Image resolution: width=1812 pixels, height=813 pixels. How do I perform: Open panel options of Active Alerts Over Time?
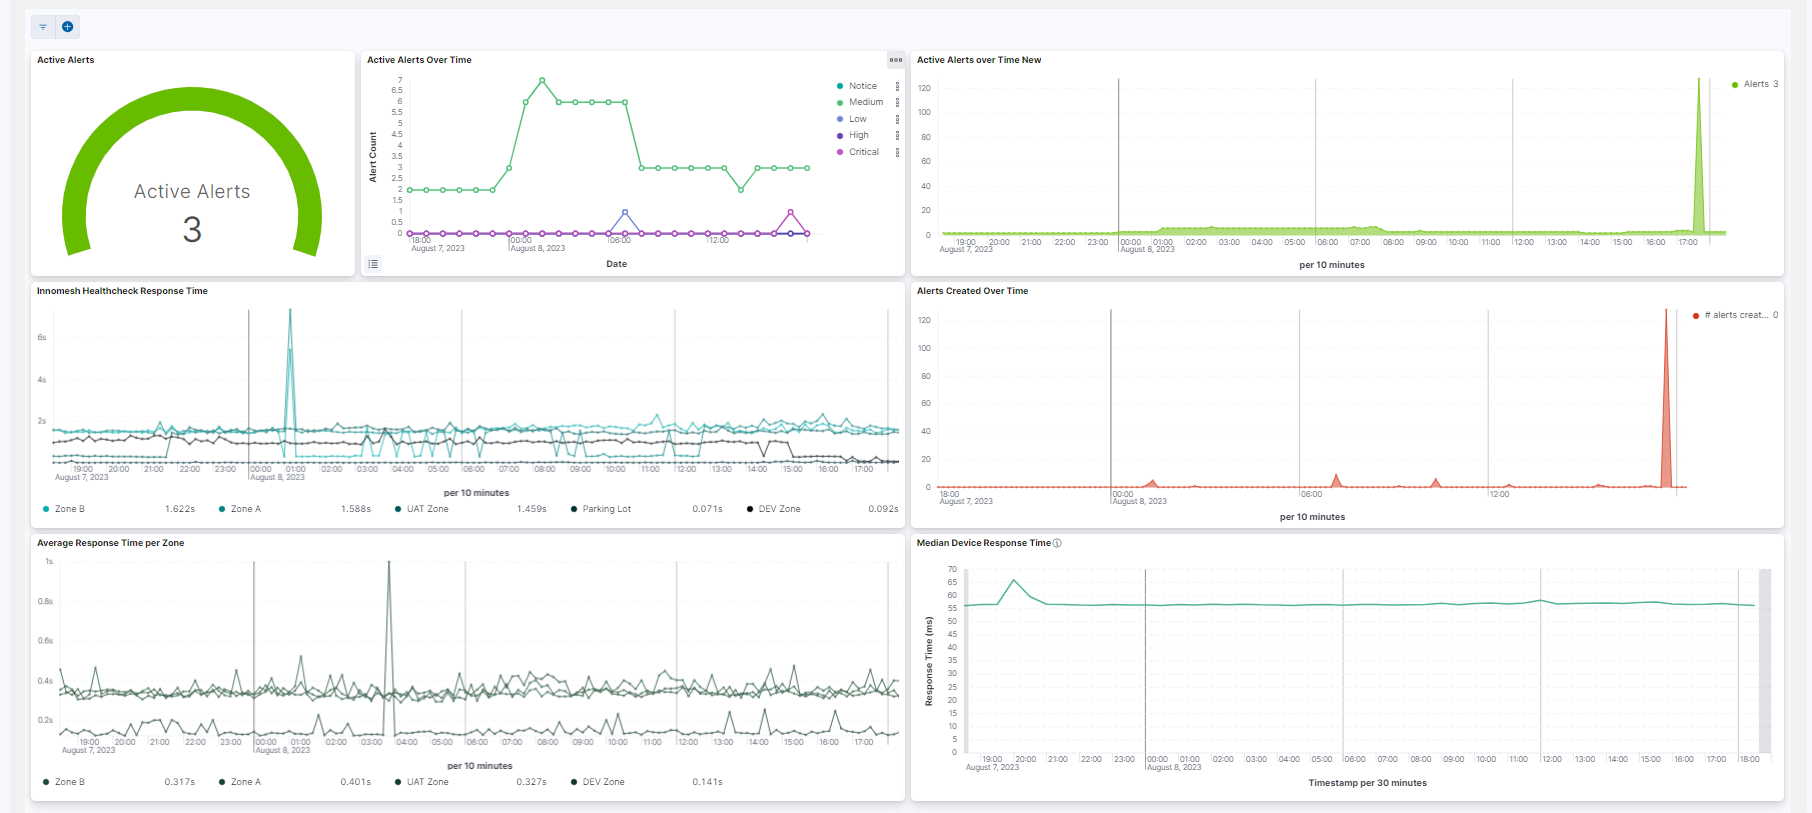896,60
